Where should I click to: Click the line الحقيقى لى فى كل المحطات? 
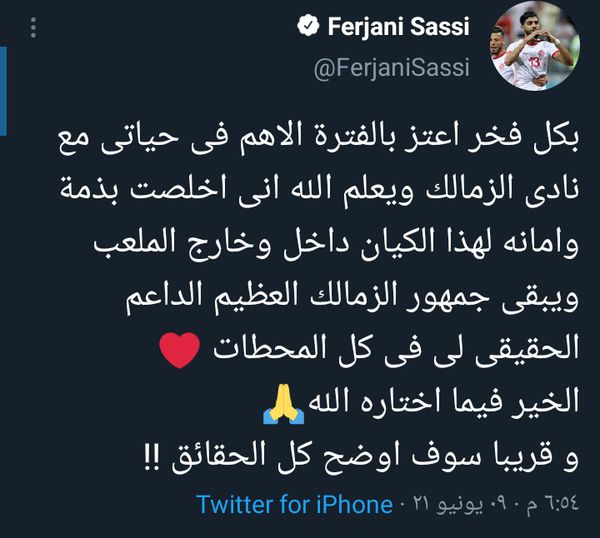tap(396, 349)
